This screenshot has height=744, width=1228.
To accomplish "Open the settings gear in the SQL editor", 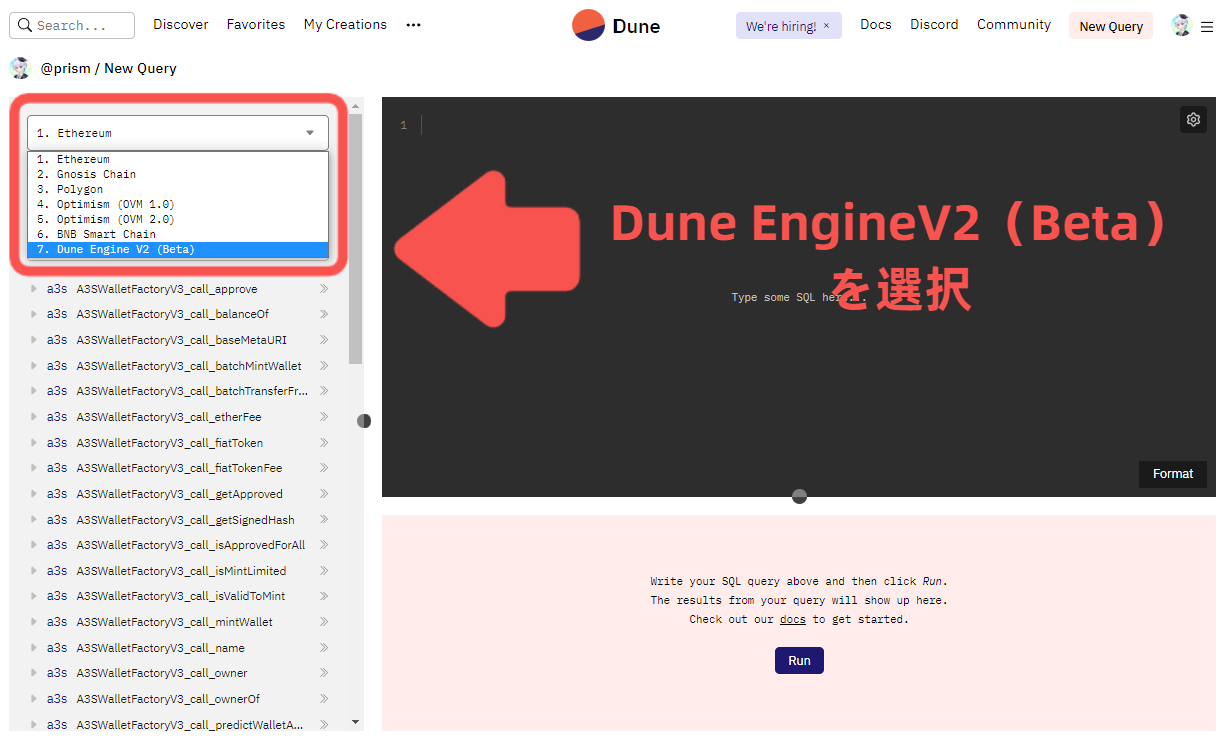I will (x=1193, y=119).
